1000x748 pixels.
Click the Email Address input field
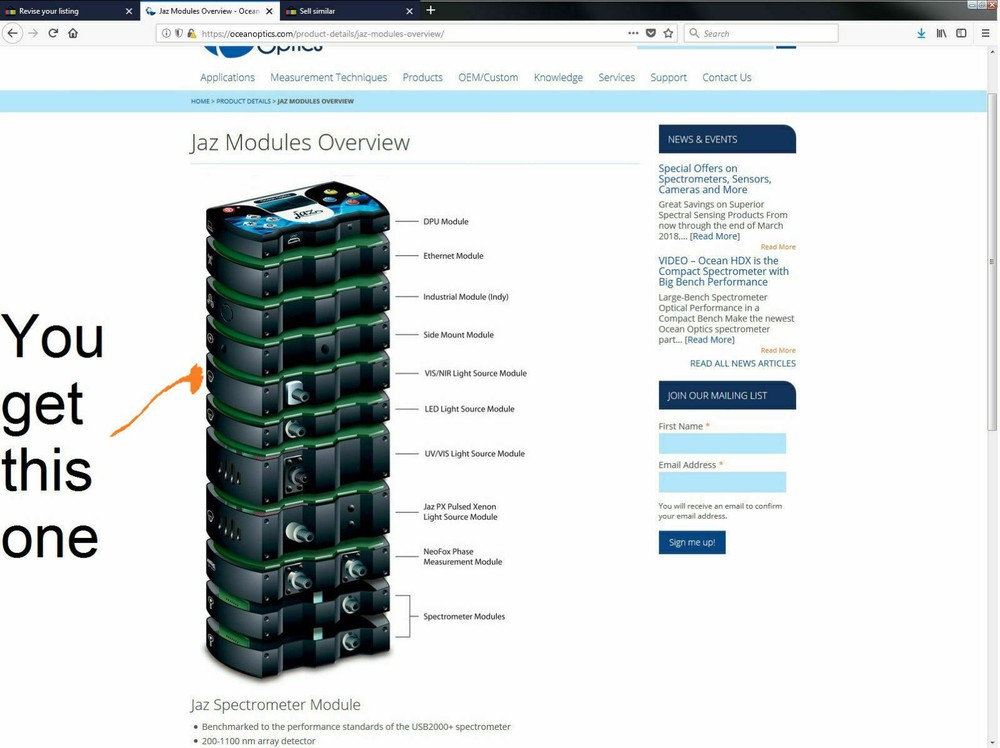[722, 481]
